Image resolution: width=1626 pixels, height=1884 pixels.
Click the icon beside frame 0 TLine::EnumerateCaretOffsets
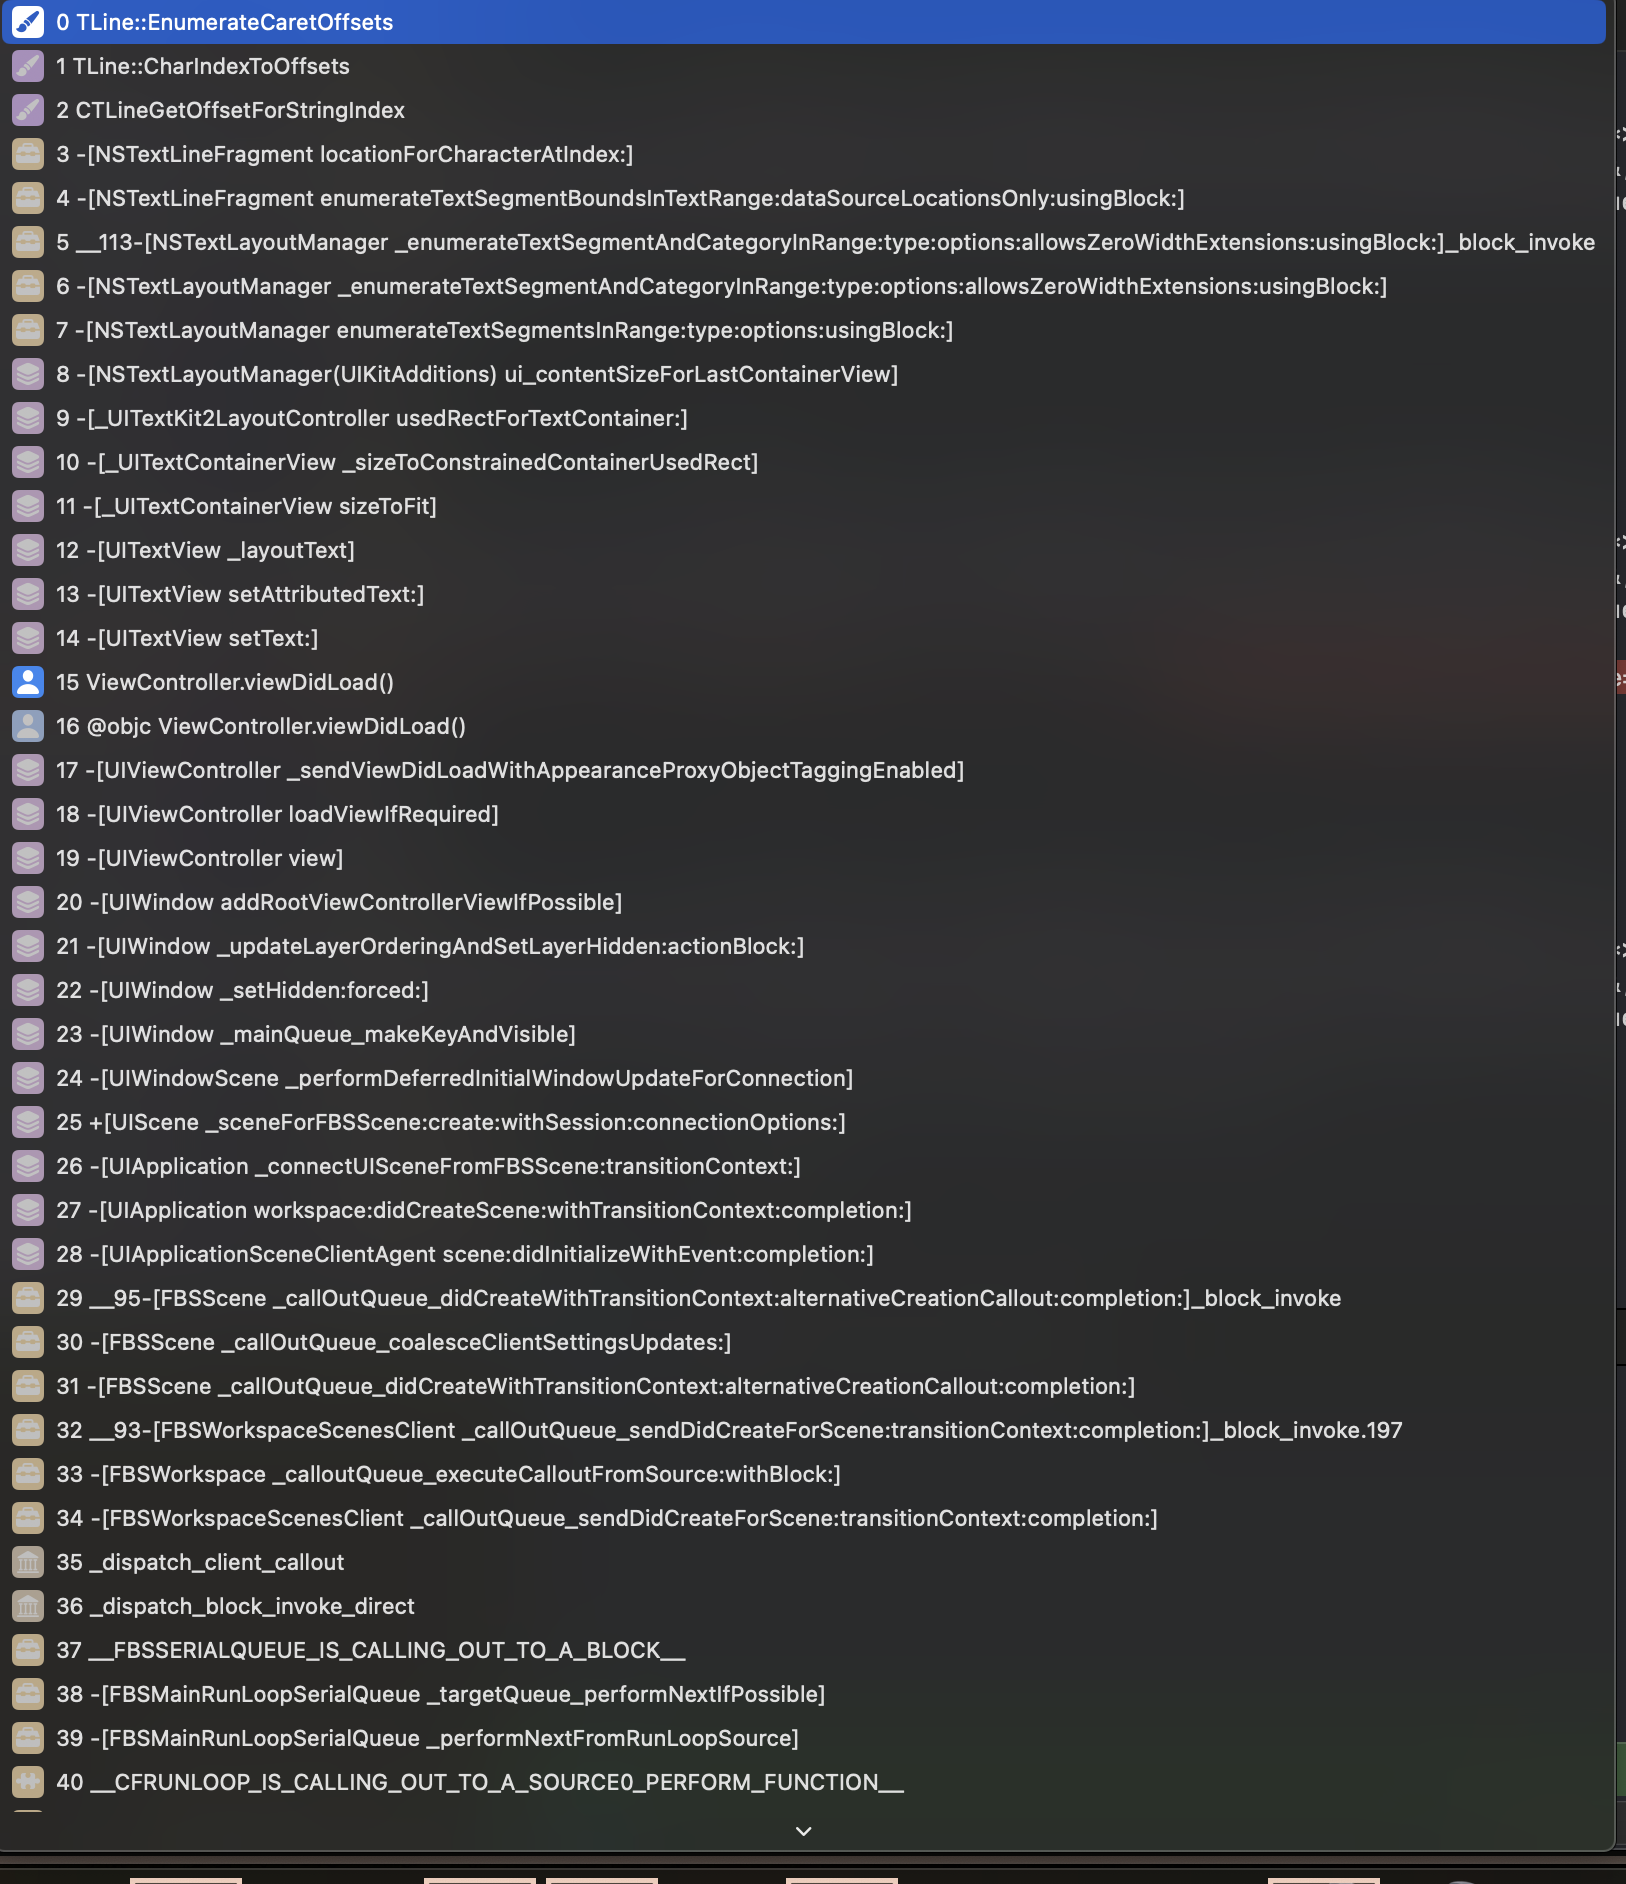coord(28,22)
